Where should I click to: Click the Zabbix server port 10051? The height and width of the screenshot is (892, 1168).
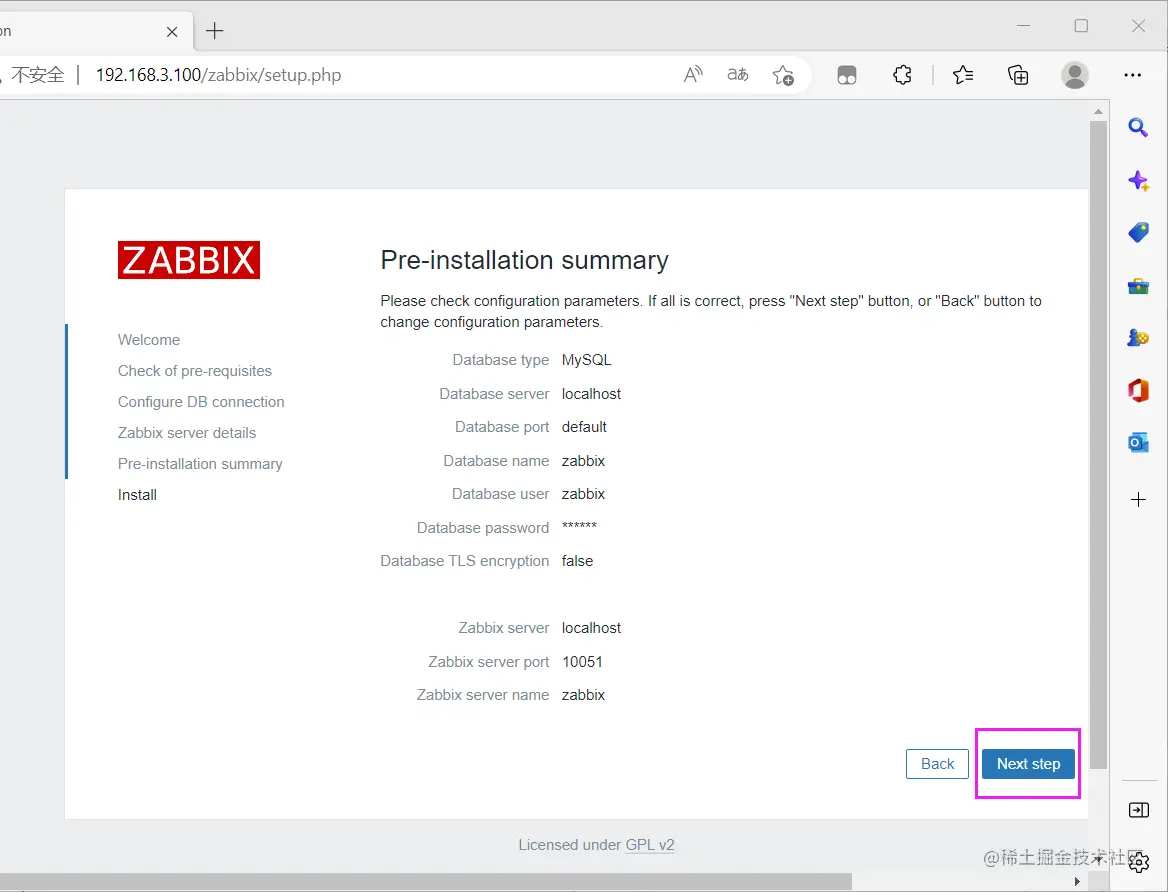coord(582,662)
